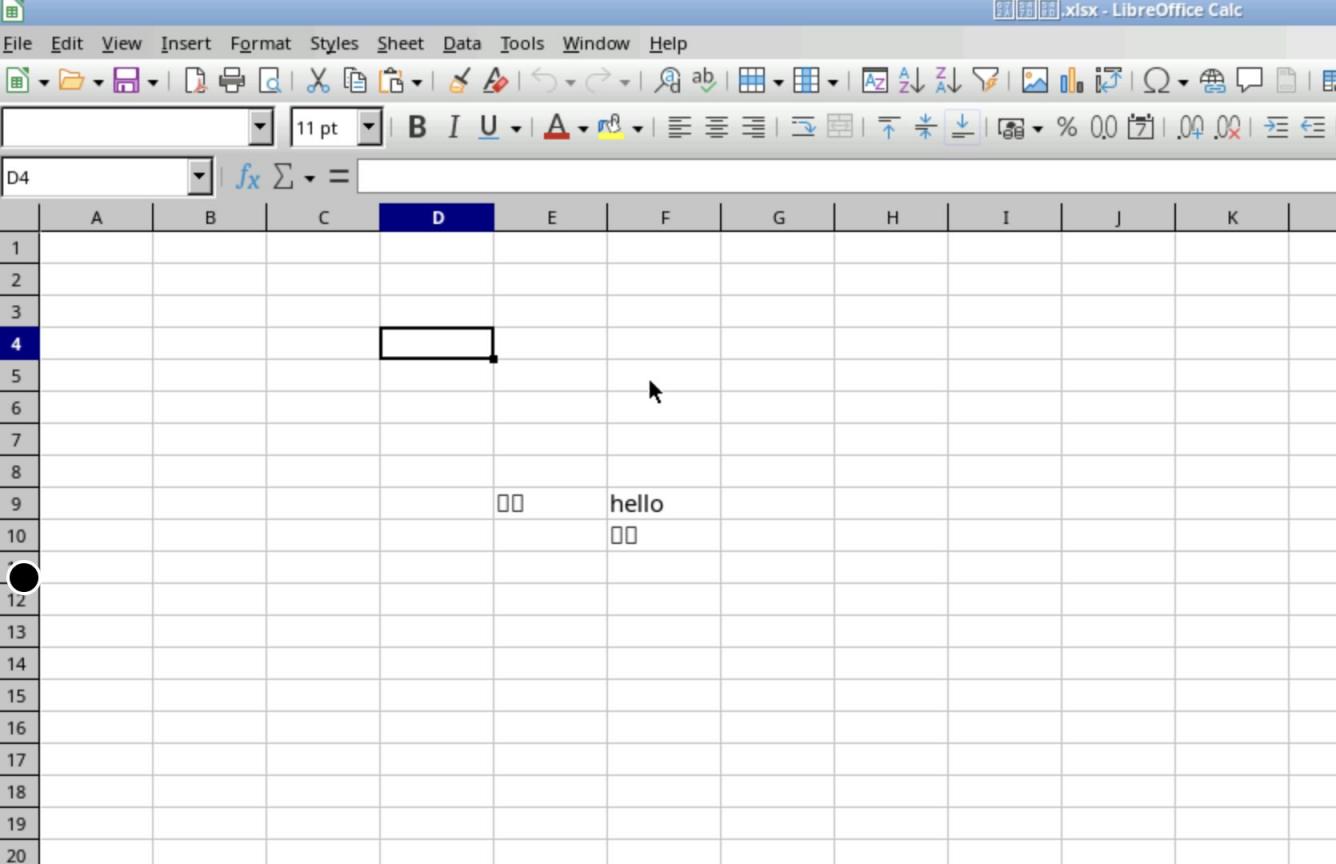Click the Sort Ascending icon

tap(911, 81)
